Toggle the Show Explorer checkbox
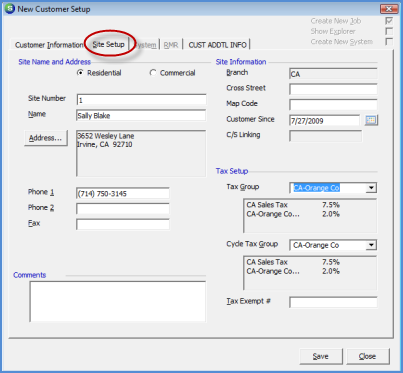403x373 pixels. point(389,31)
